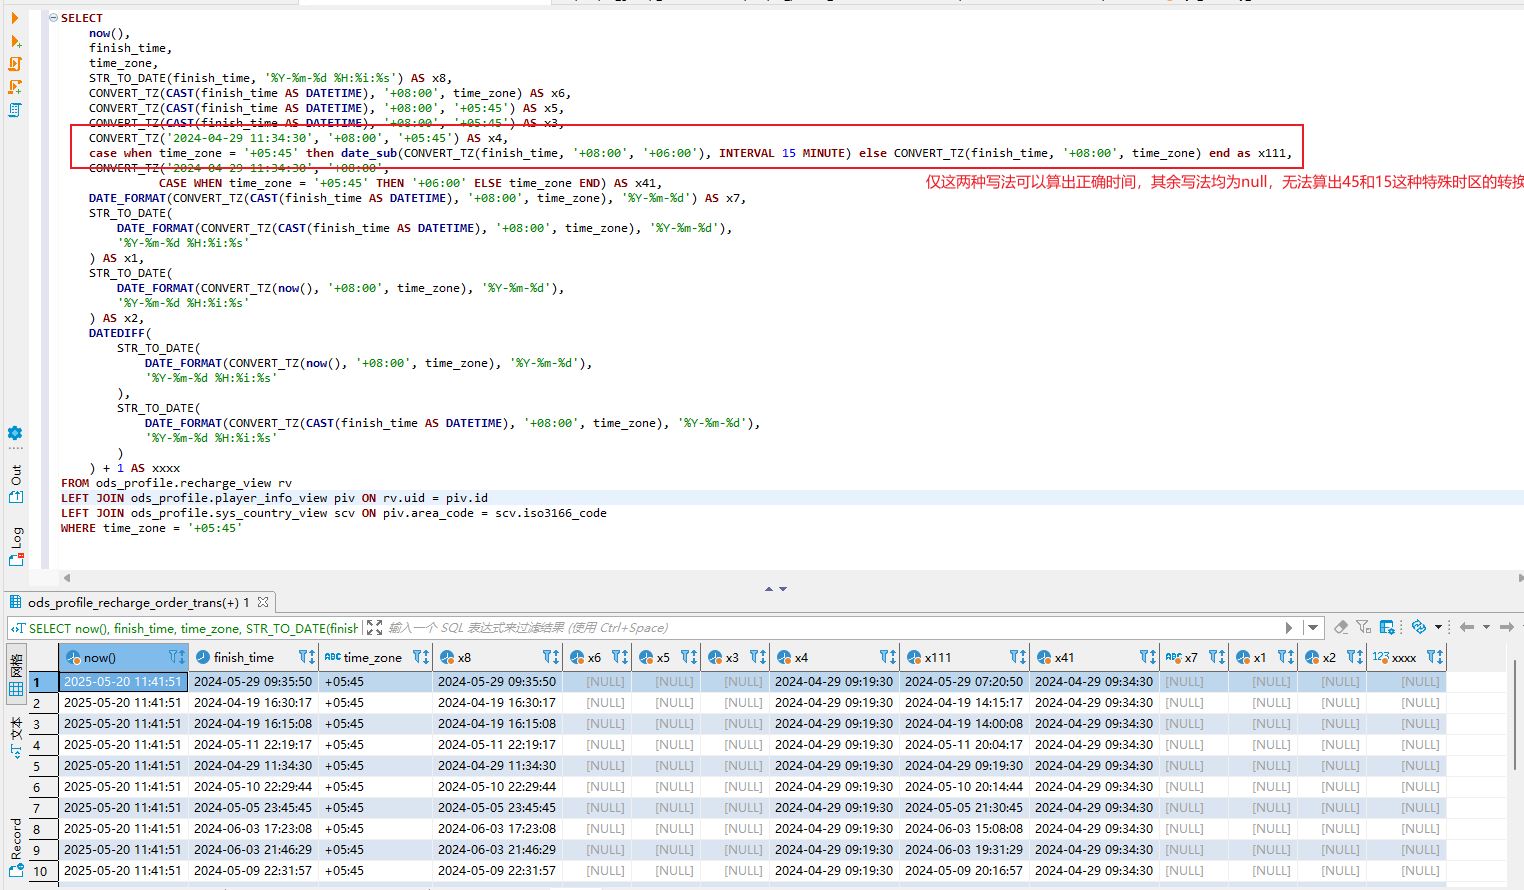The image size is (1524, 890).
Task: Open the explain execution plan icon
Action: click(x=15, y=110)
